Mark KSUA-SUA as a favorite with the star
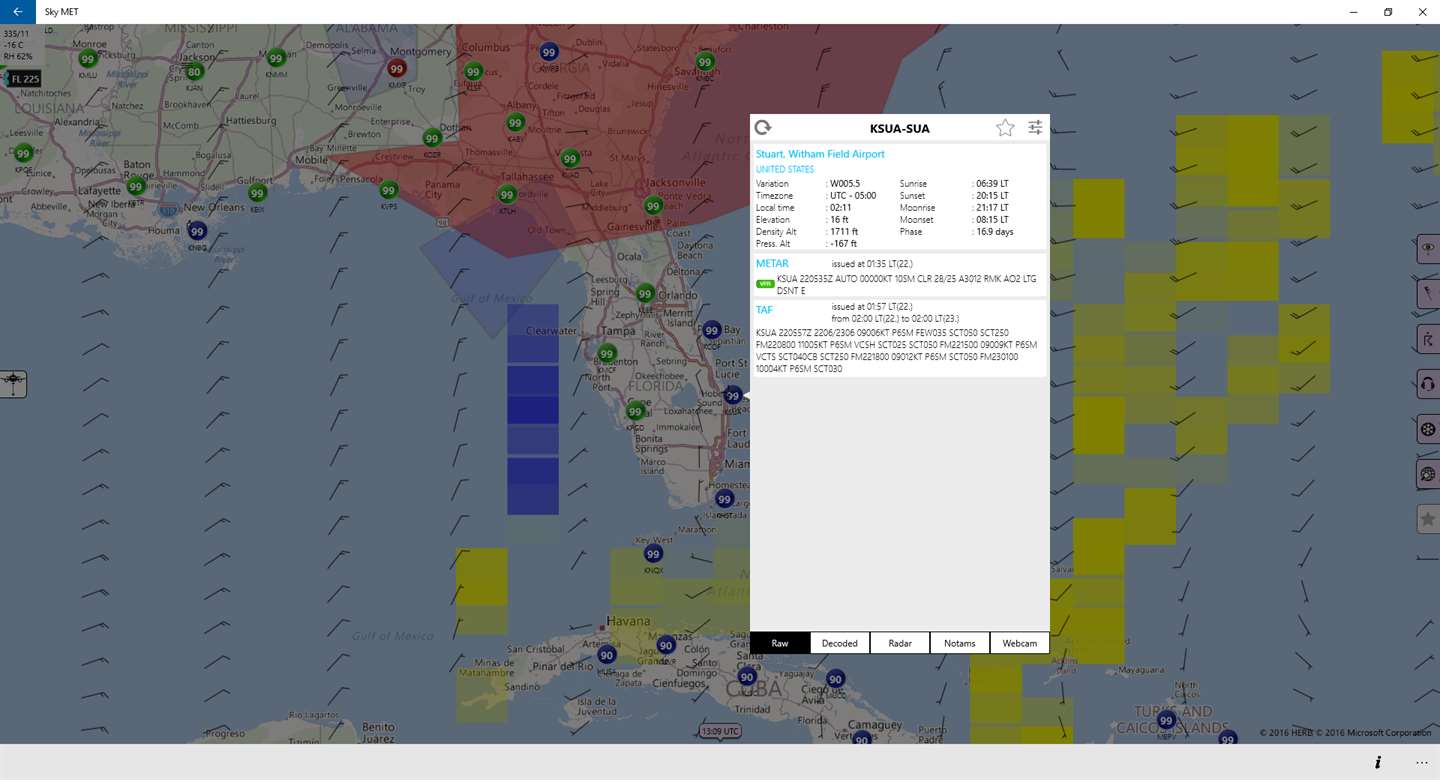Viewport: 1440px width, 780px height. point(1005,128)
